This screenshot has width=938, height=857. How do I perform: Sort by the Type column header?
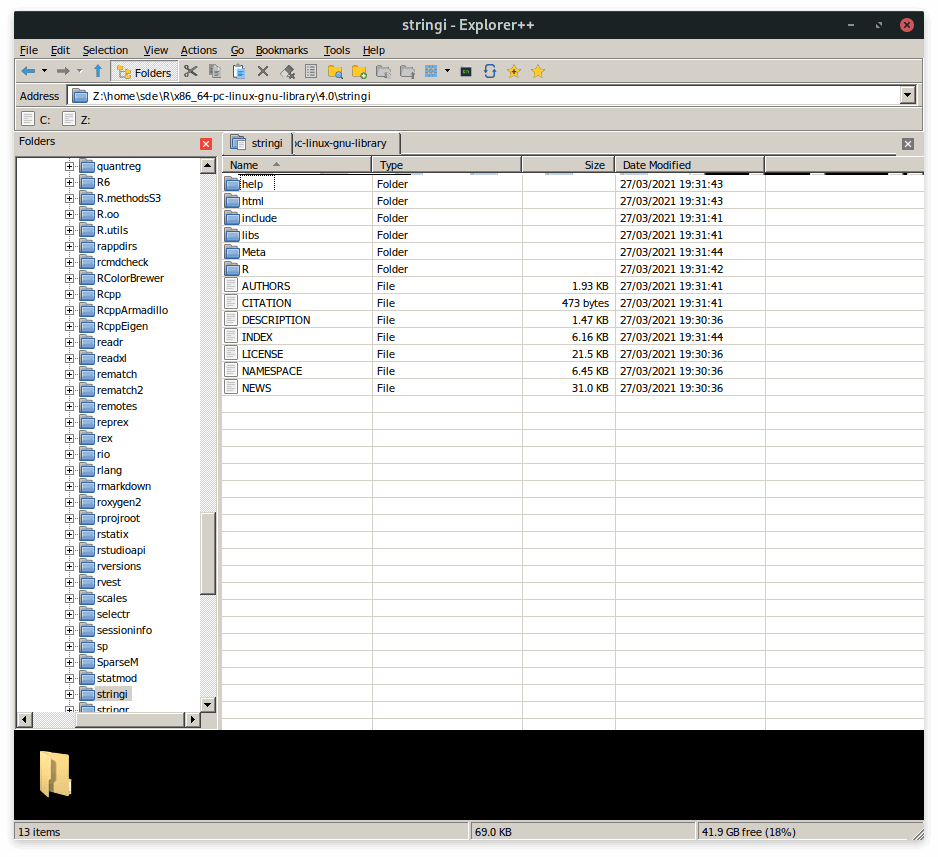click(x=447, y=165)
